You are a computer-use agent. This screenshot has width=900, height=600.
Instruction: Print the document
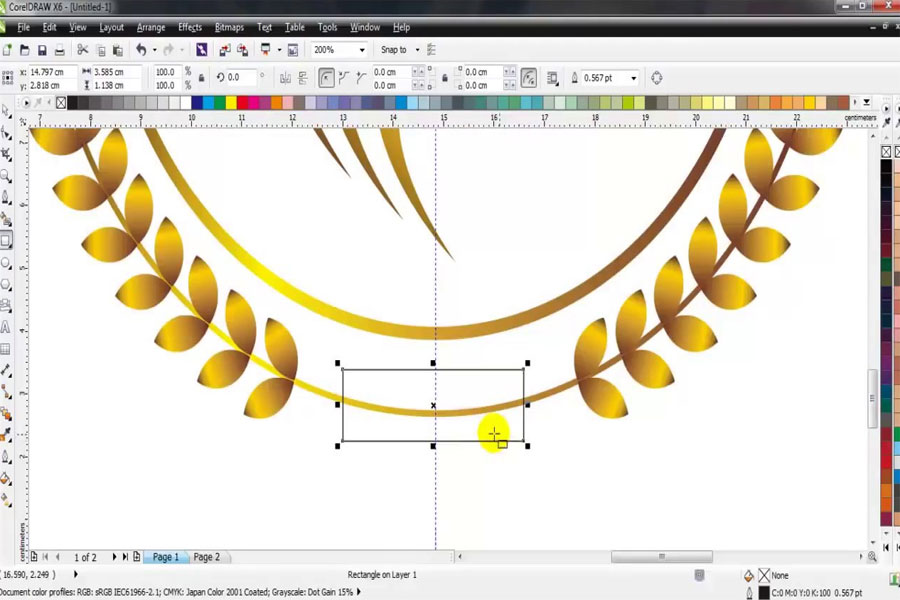pyautogui.click(x=60, y=50)
